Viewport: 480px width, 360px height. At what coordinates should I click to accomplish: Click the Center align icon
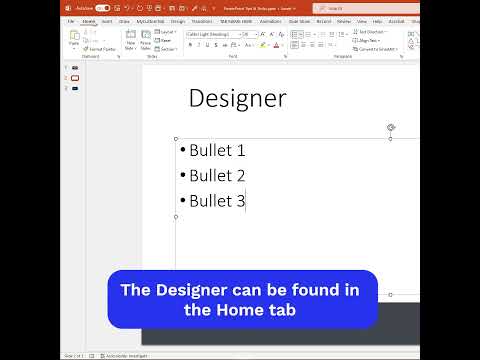tap(303, 45)
